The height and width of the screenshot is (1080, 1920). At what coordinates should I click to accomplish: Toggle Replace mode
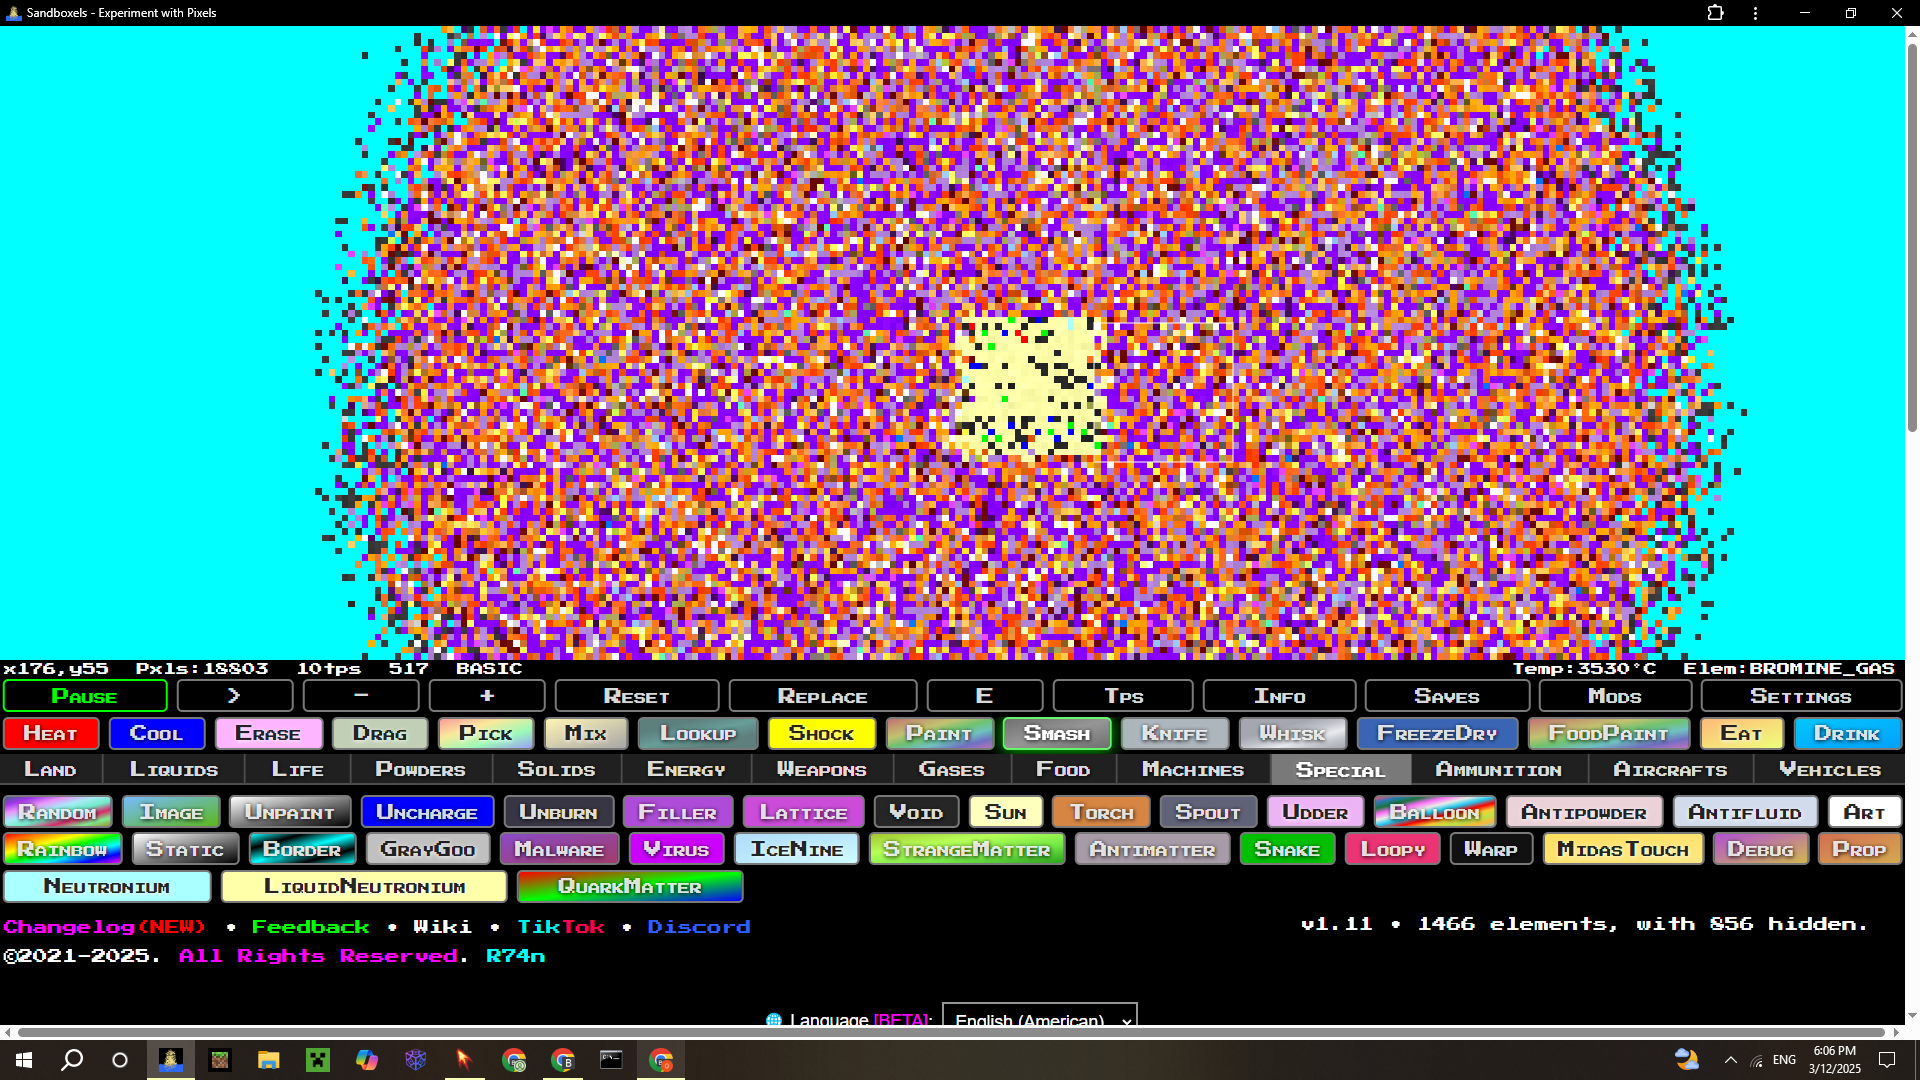(x=822, y=696)
